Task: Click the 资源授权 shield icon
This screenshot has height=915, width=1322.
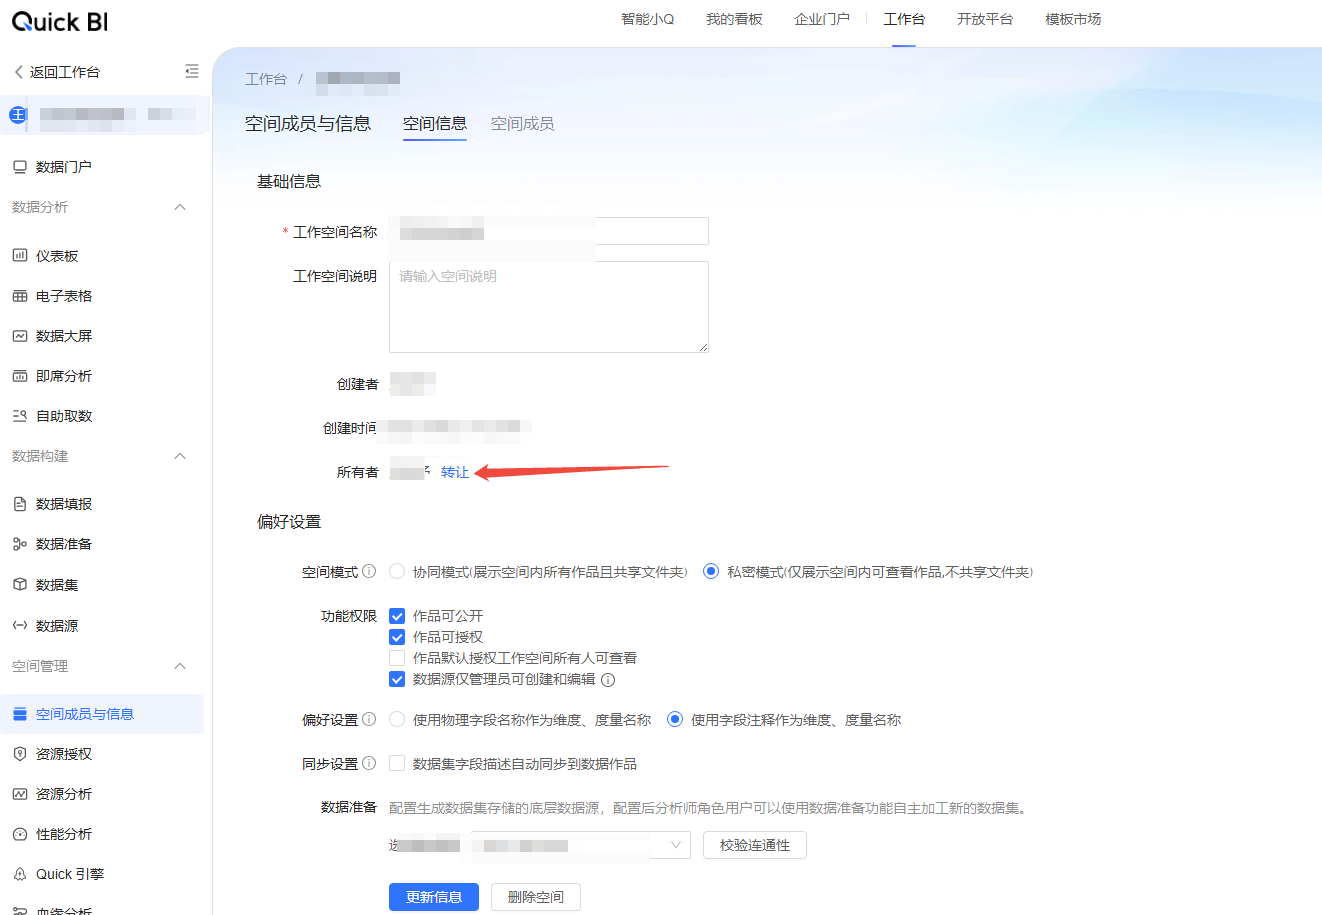Action: [20, 754]
